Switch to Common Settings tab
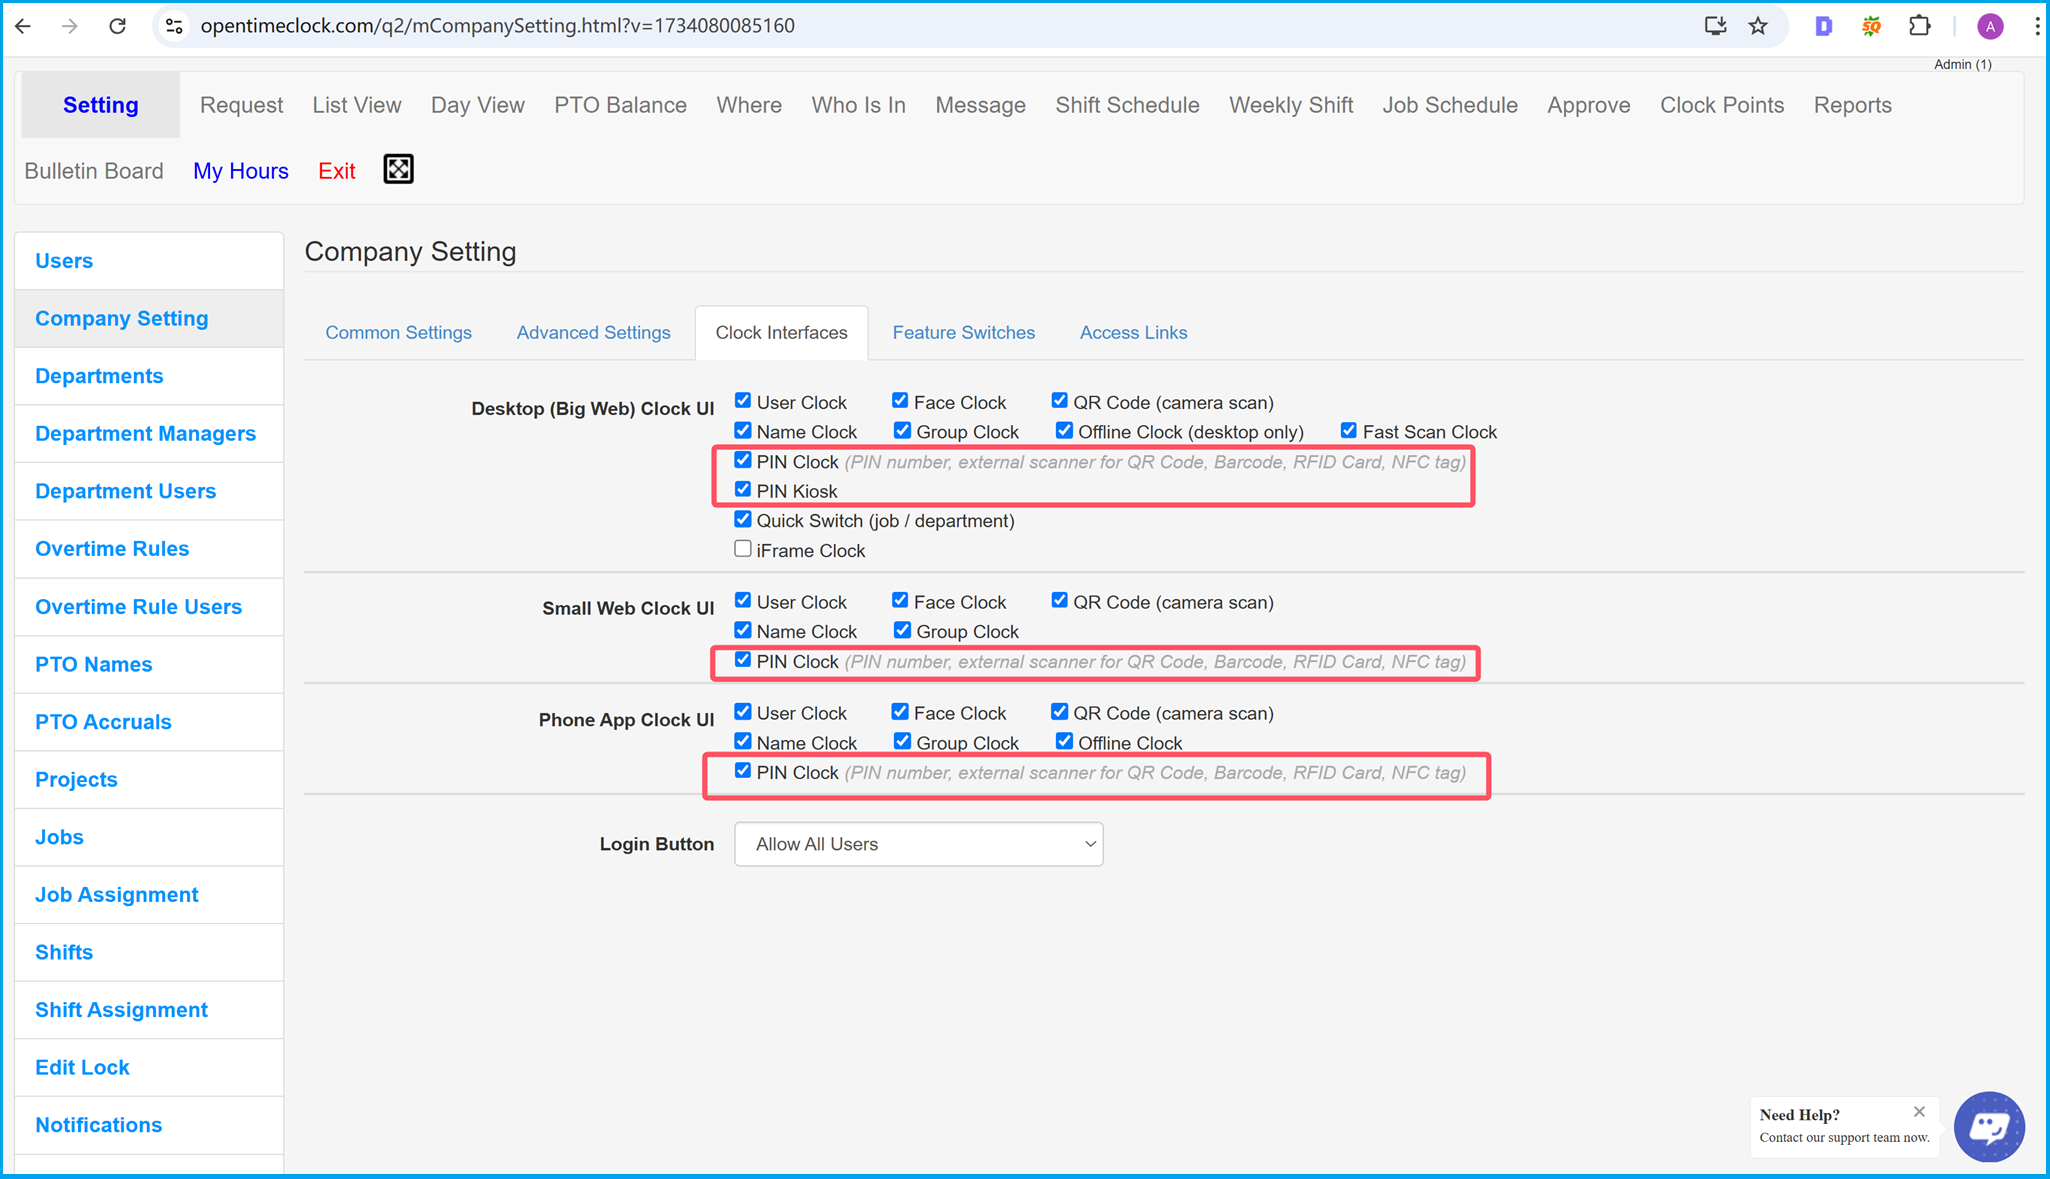 coord(398,333)
